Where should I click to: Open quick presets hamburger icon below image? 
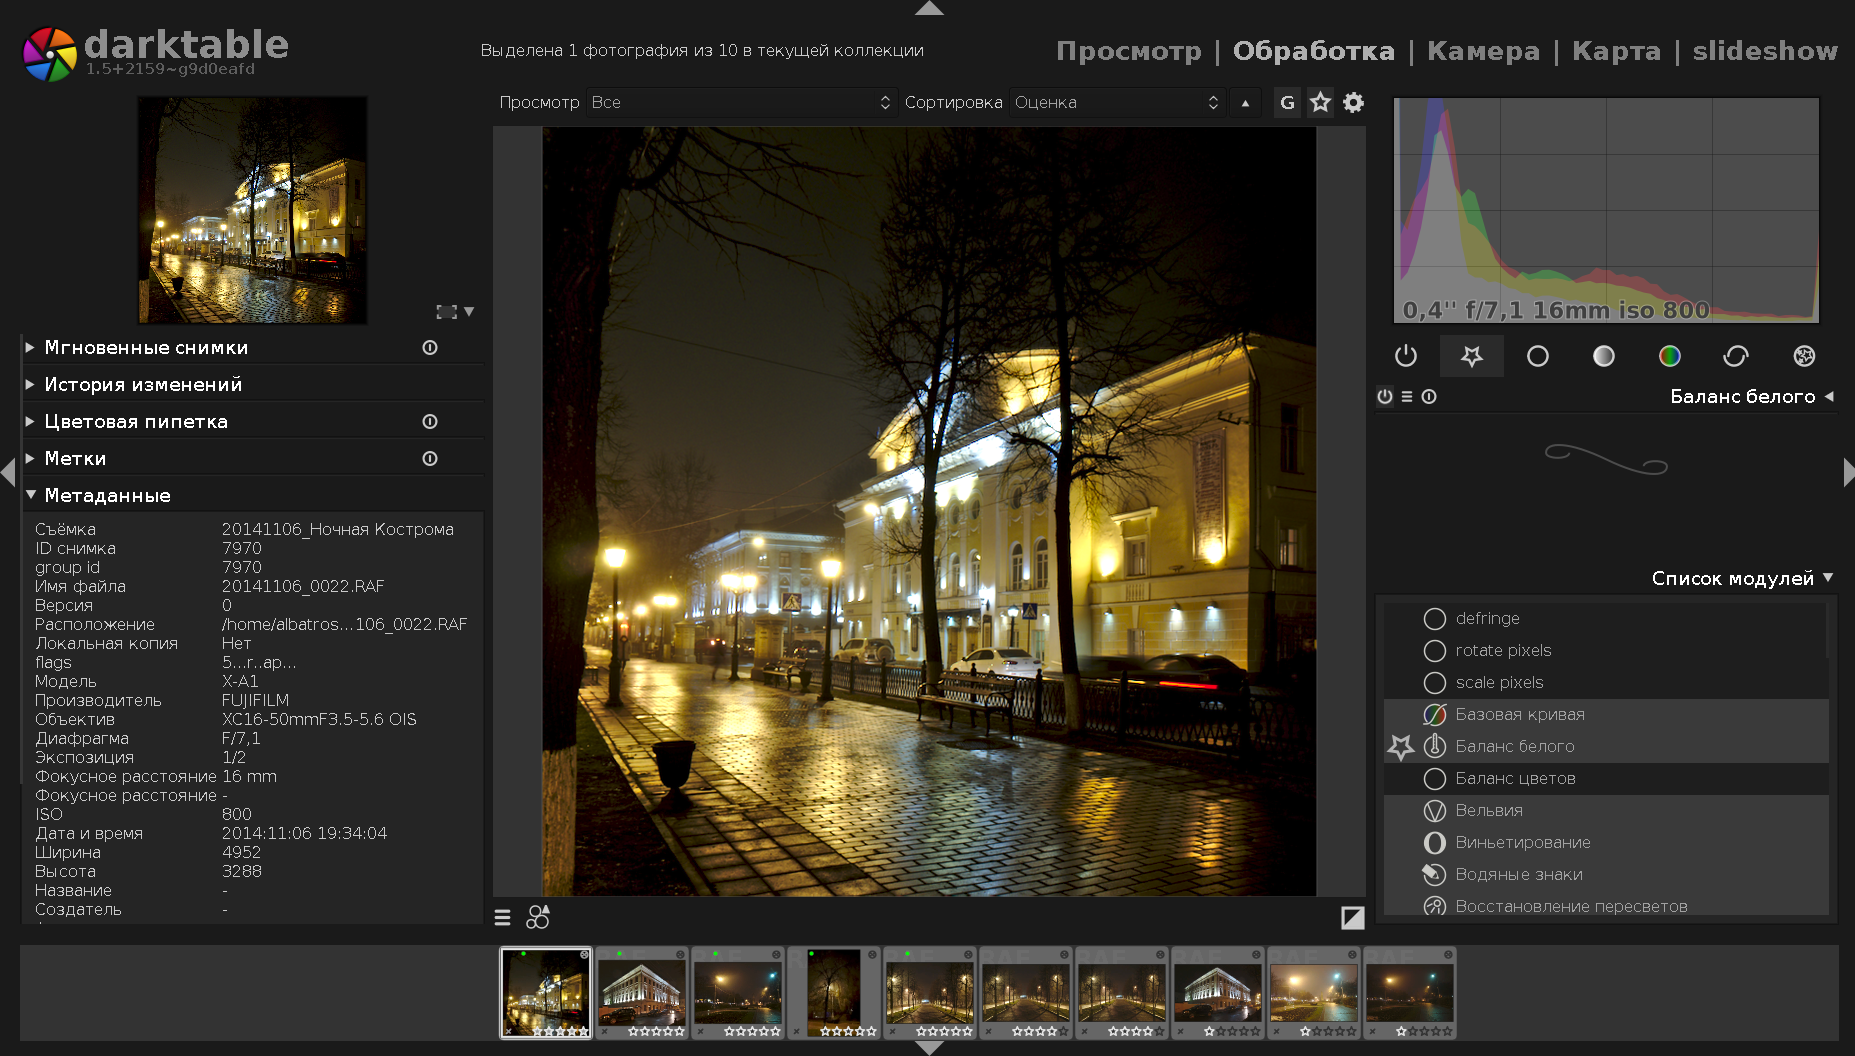coord(502,917)
